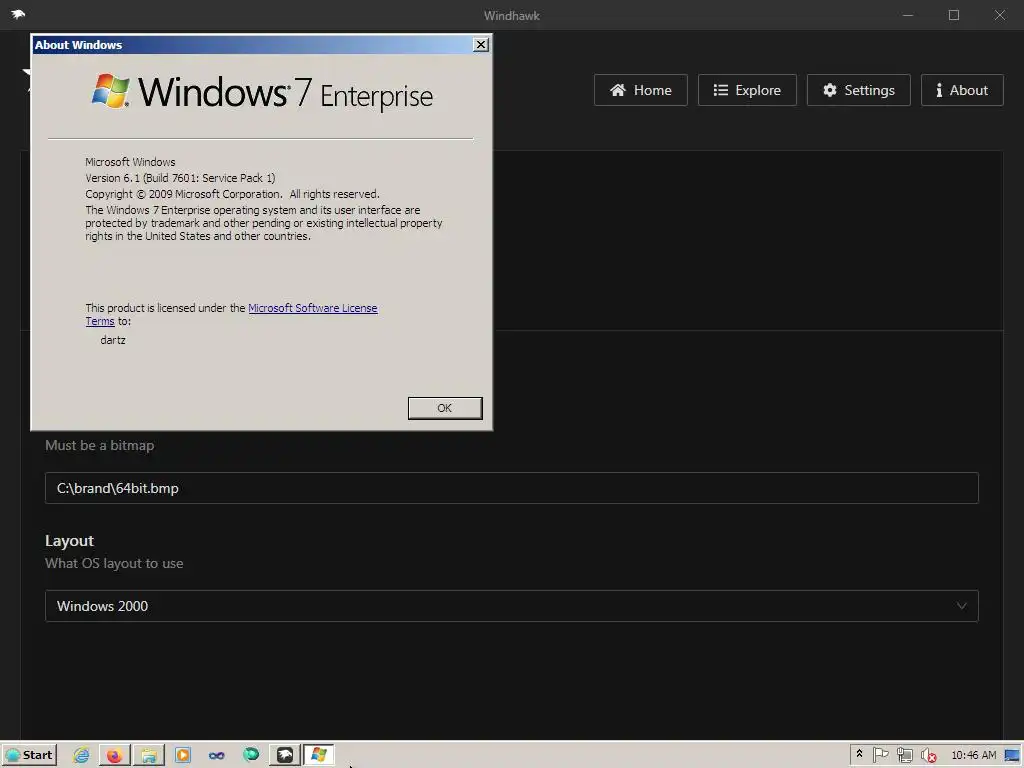Click the licensed user name 'dartz'

click(113, 340)
